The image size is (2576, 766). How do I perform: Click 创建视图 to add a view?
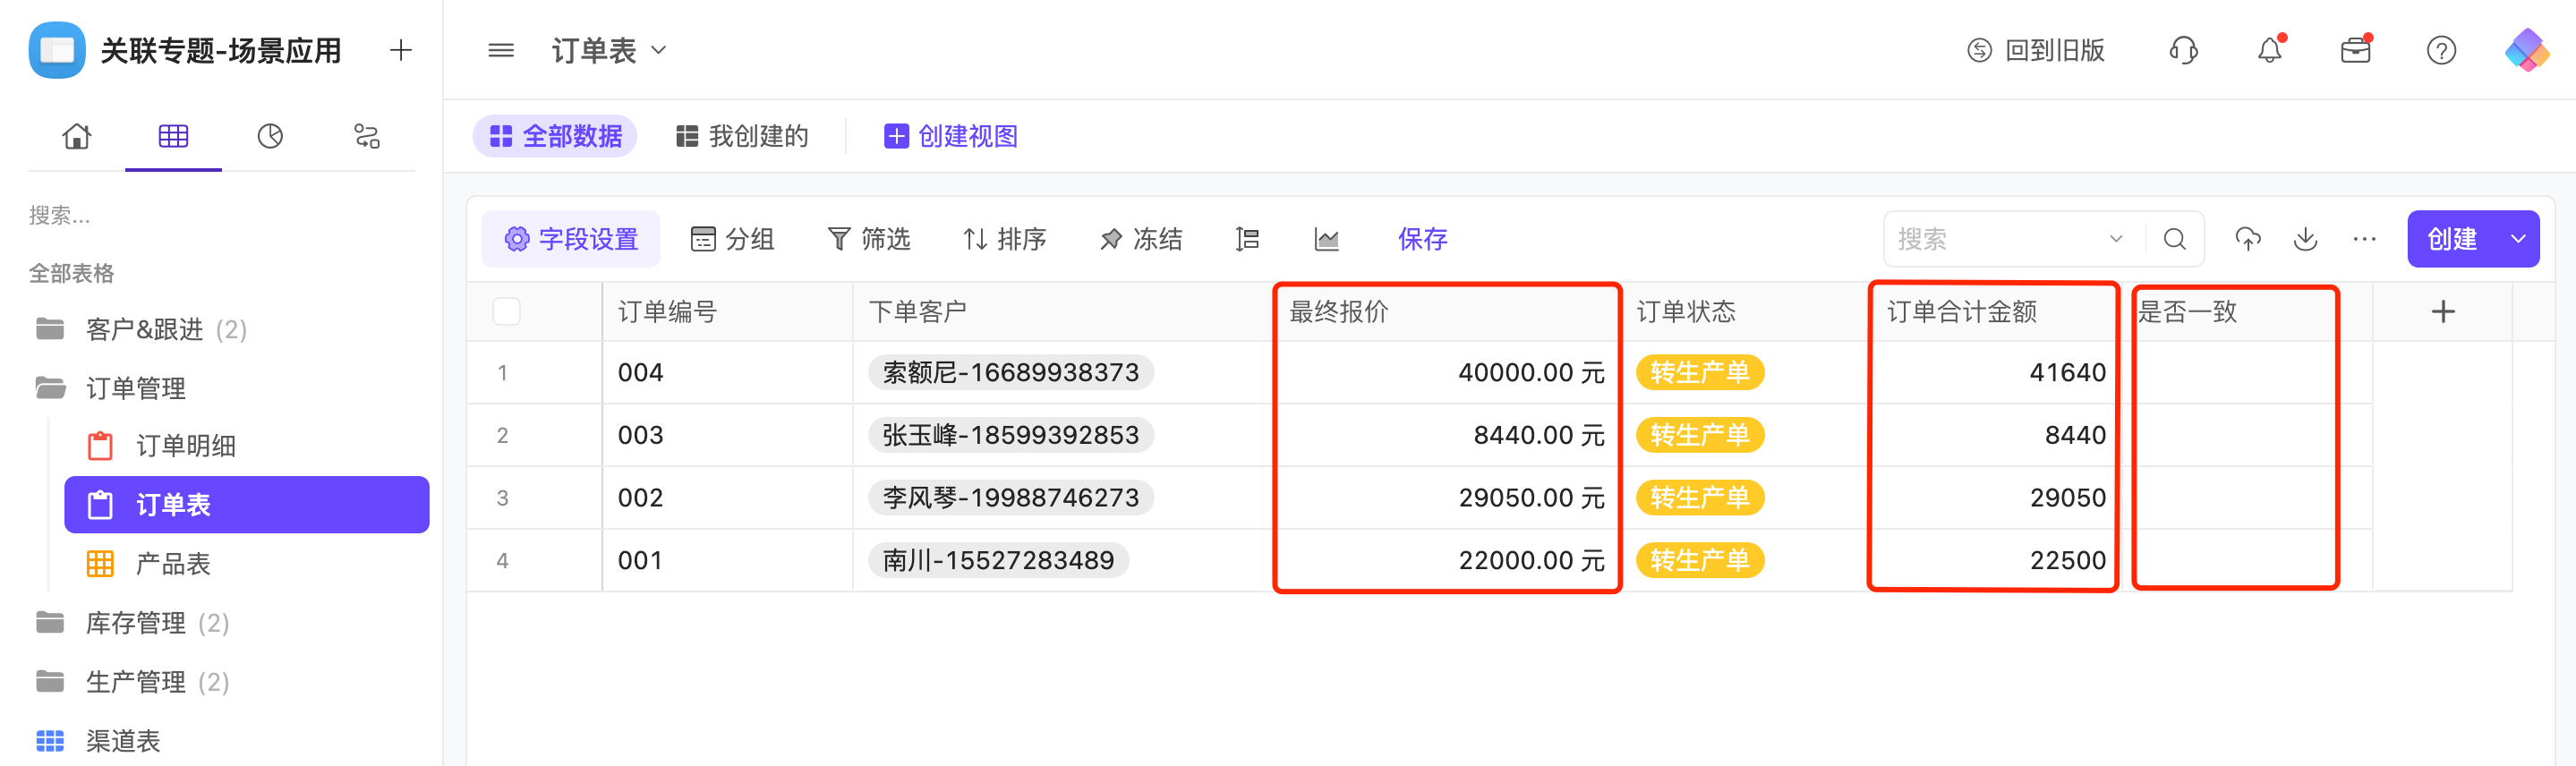pyautogui.click(x=951, y=136)
